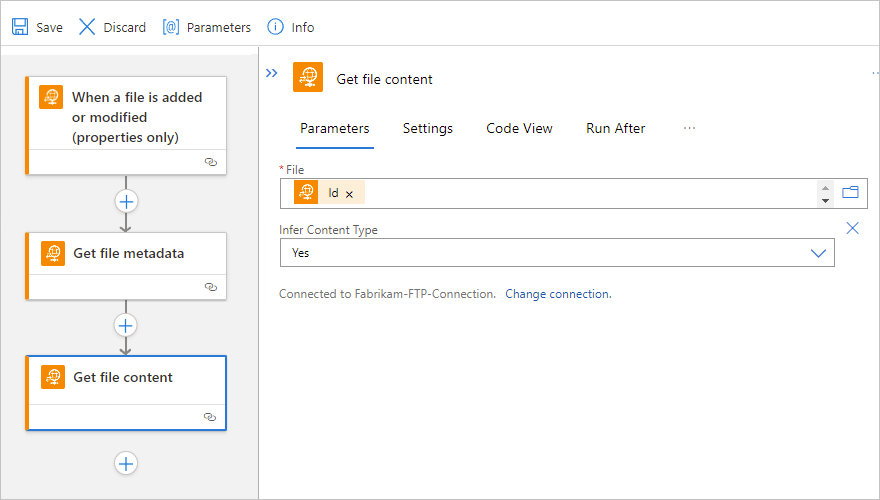Select the Get file metadata action card

126,254
